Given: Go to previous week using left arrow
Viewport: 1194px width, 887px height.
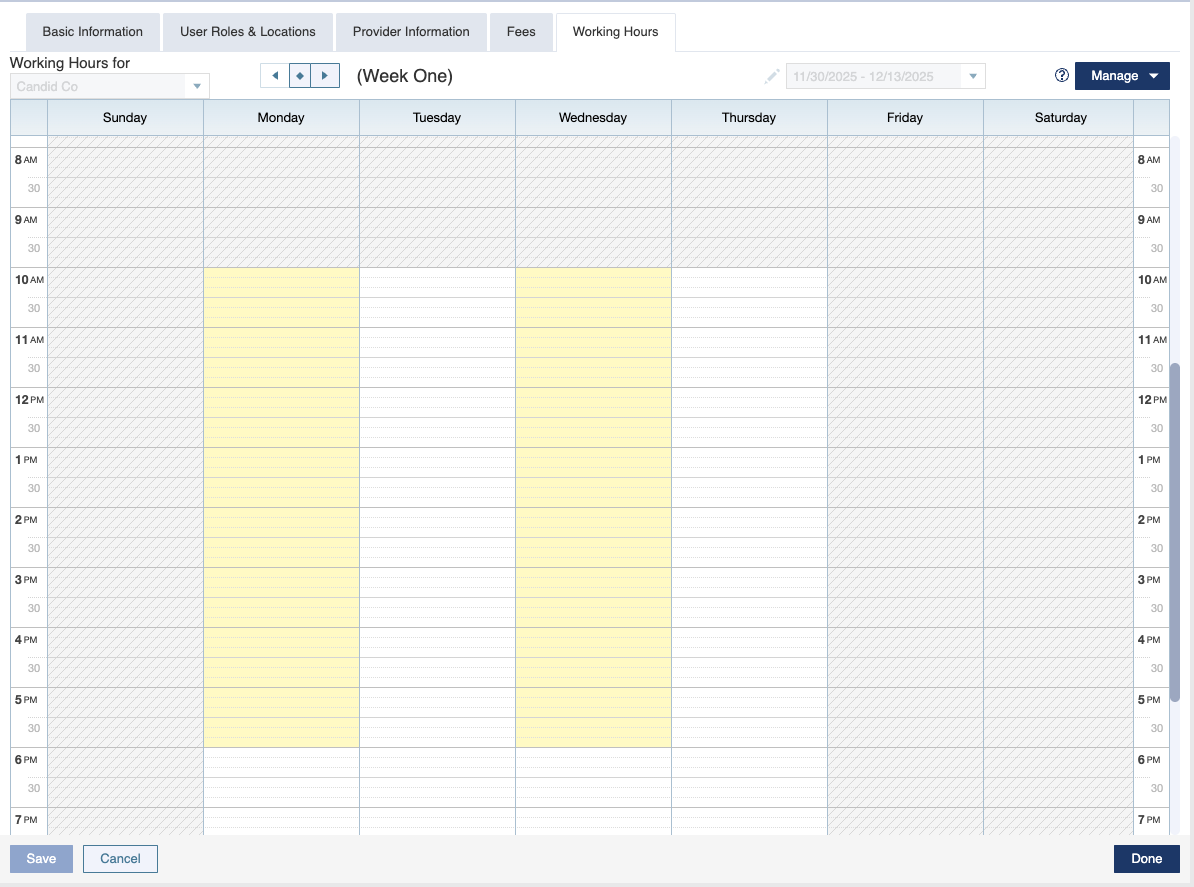Looking at the screenshot, I should [x=275, y=76].
